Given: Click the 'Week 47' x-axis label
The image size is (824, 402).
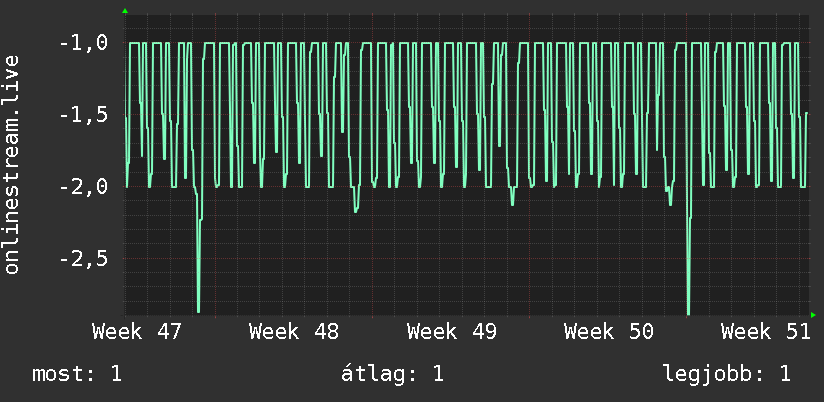Looking at the screenshot, I should [x=137, y=332].
